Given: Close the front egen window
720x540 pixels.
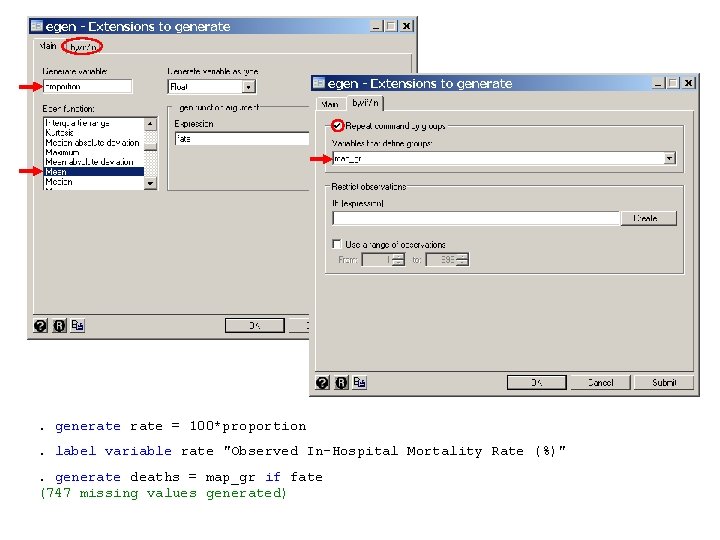Looking at the screenshot, I should point(688,83).
